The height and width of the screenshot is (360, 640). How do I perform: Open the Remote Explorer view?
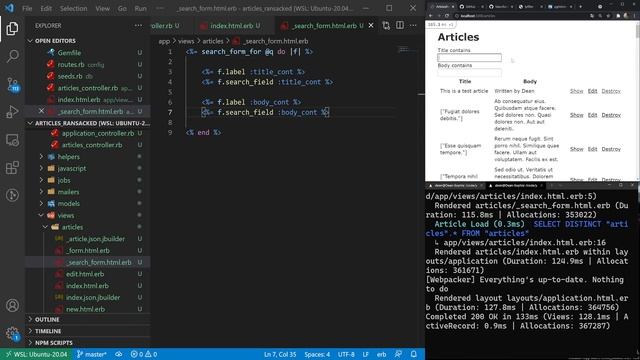click(x=12, y=140)
